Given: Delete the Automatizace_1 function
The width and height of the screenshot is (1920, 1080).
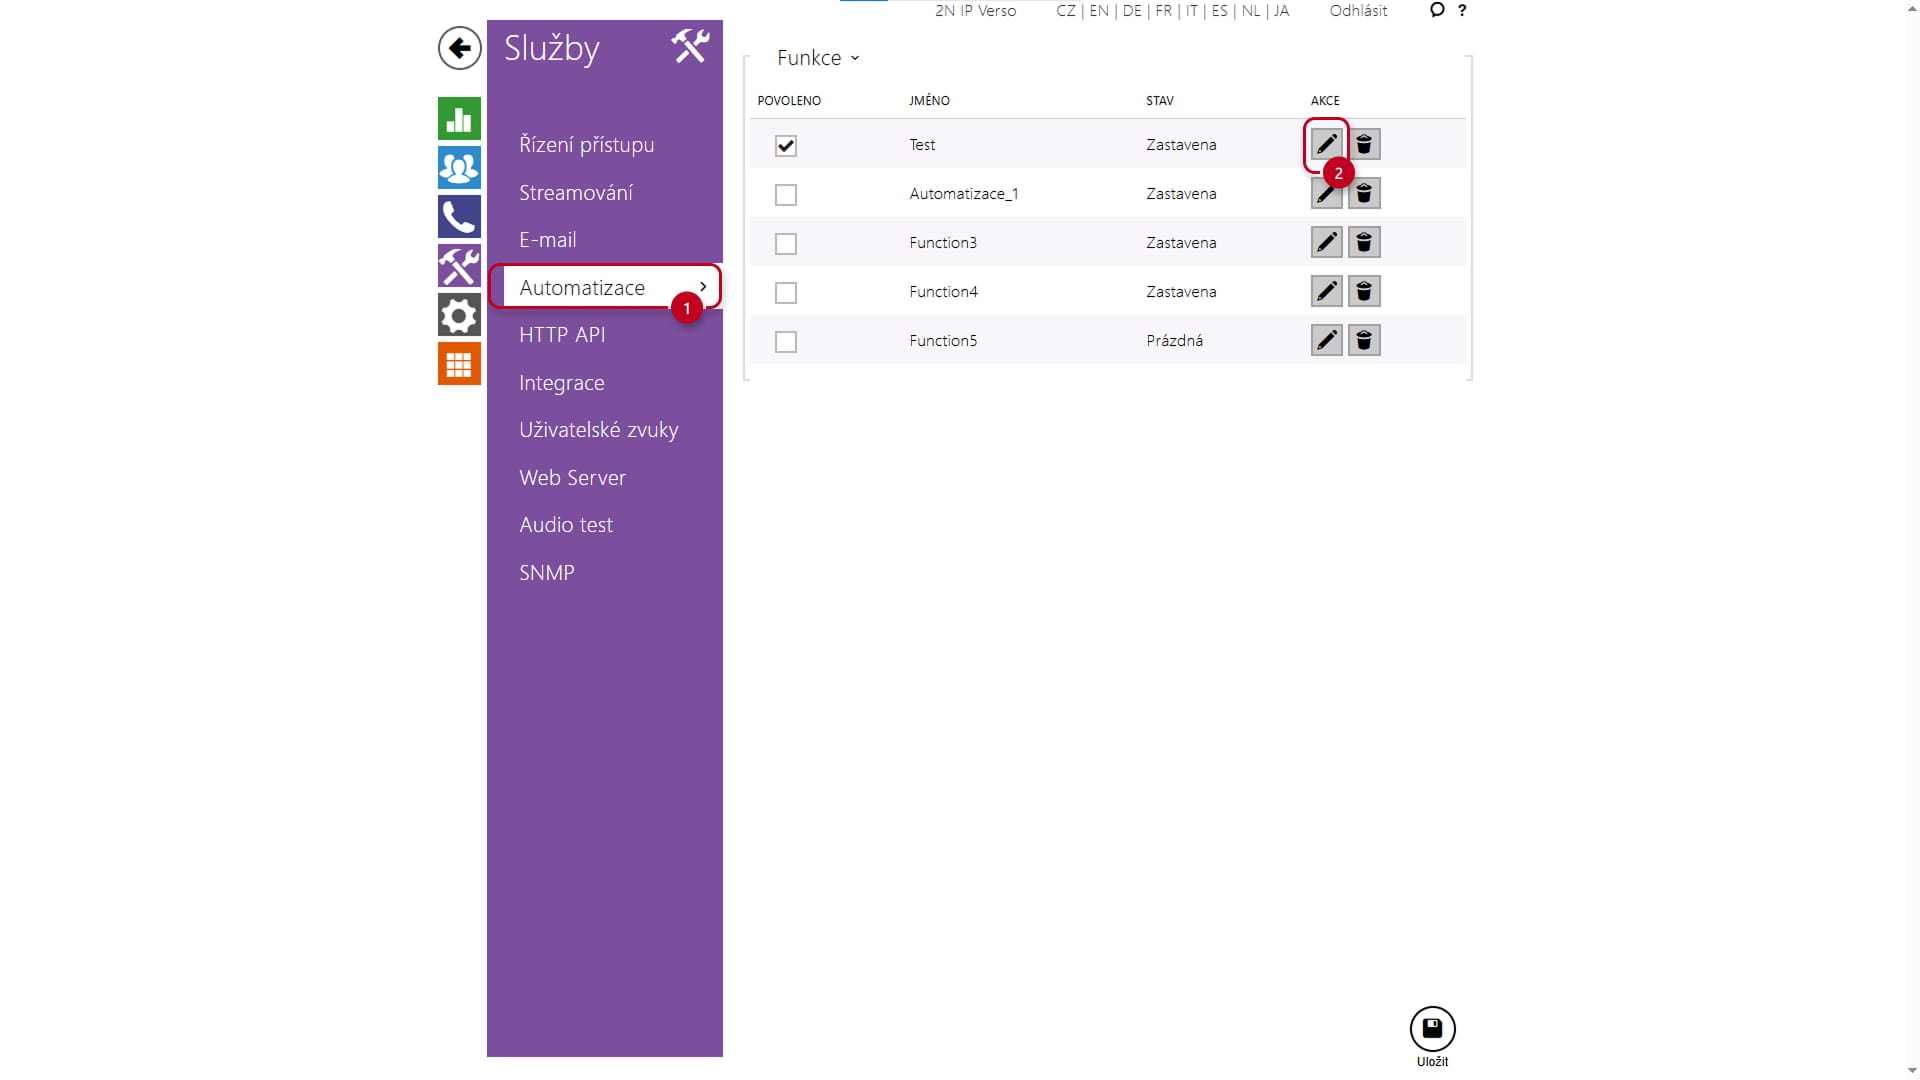Looking at the screenshot, I should tap(1364, 194).
